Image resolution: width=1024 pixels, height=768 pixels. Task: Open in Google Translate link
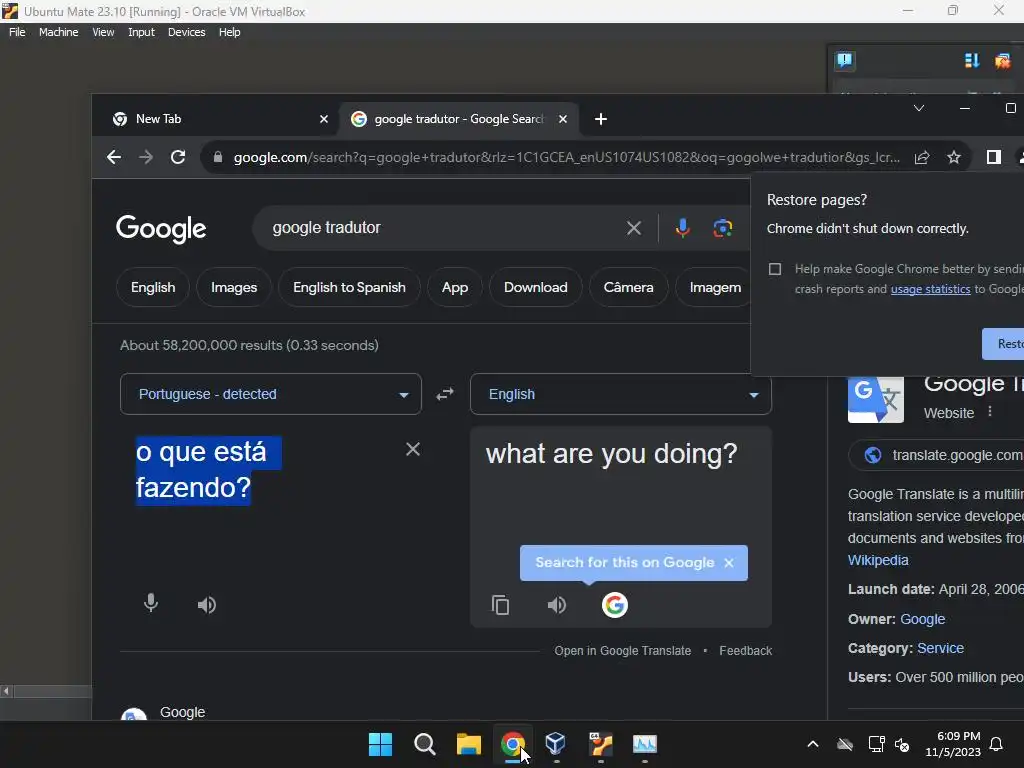tap(622, 650)
